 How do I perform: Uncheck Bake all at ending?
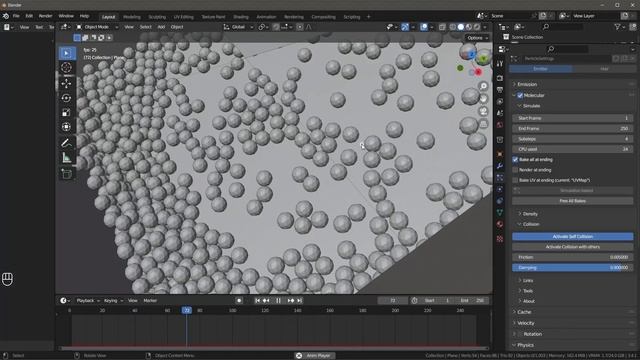point(515,160)
